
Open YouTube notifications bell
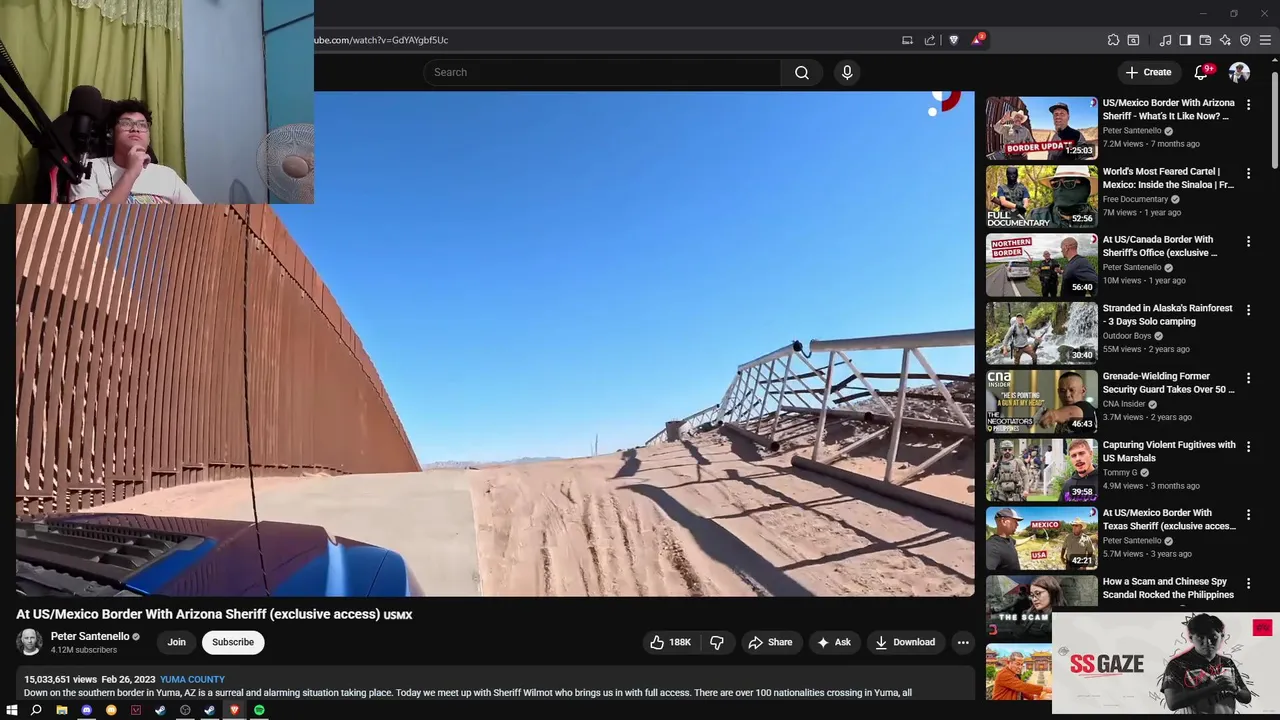tap(1203, 72)
